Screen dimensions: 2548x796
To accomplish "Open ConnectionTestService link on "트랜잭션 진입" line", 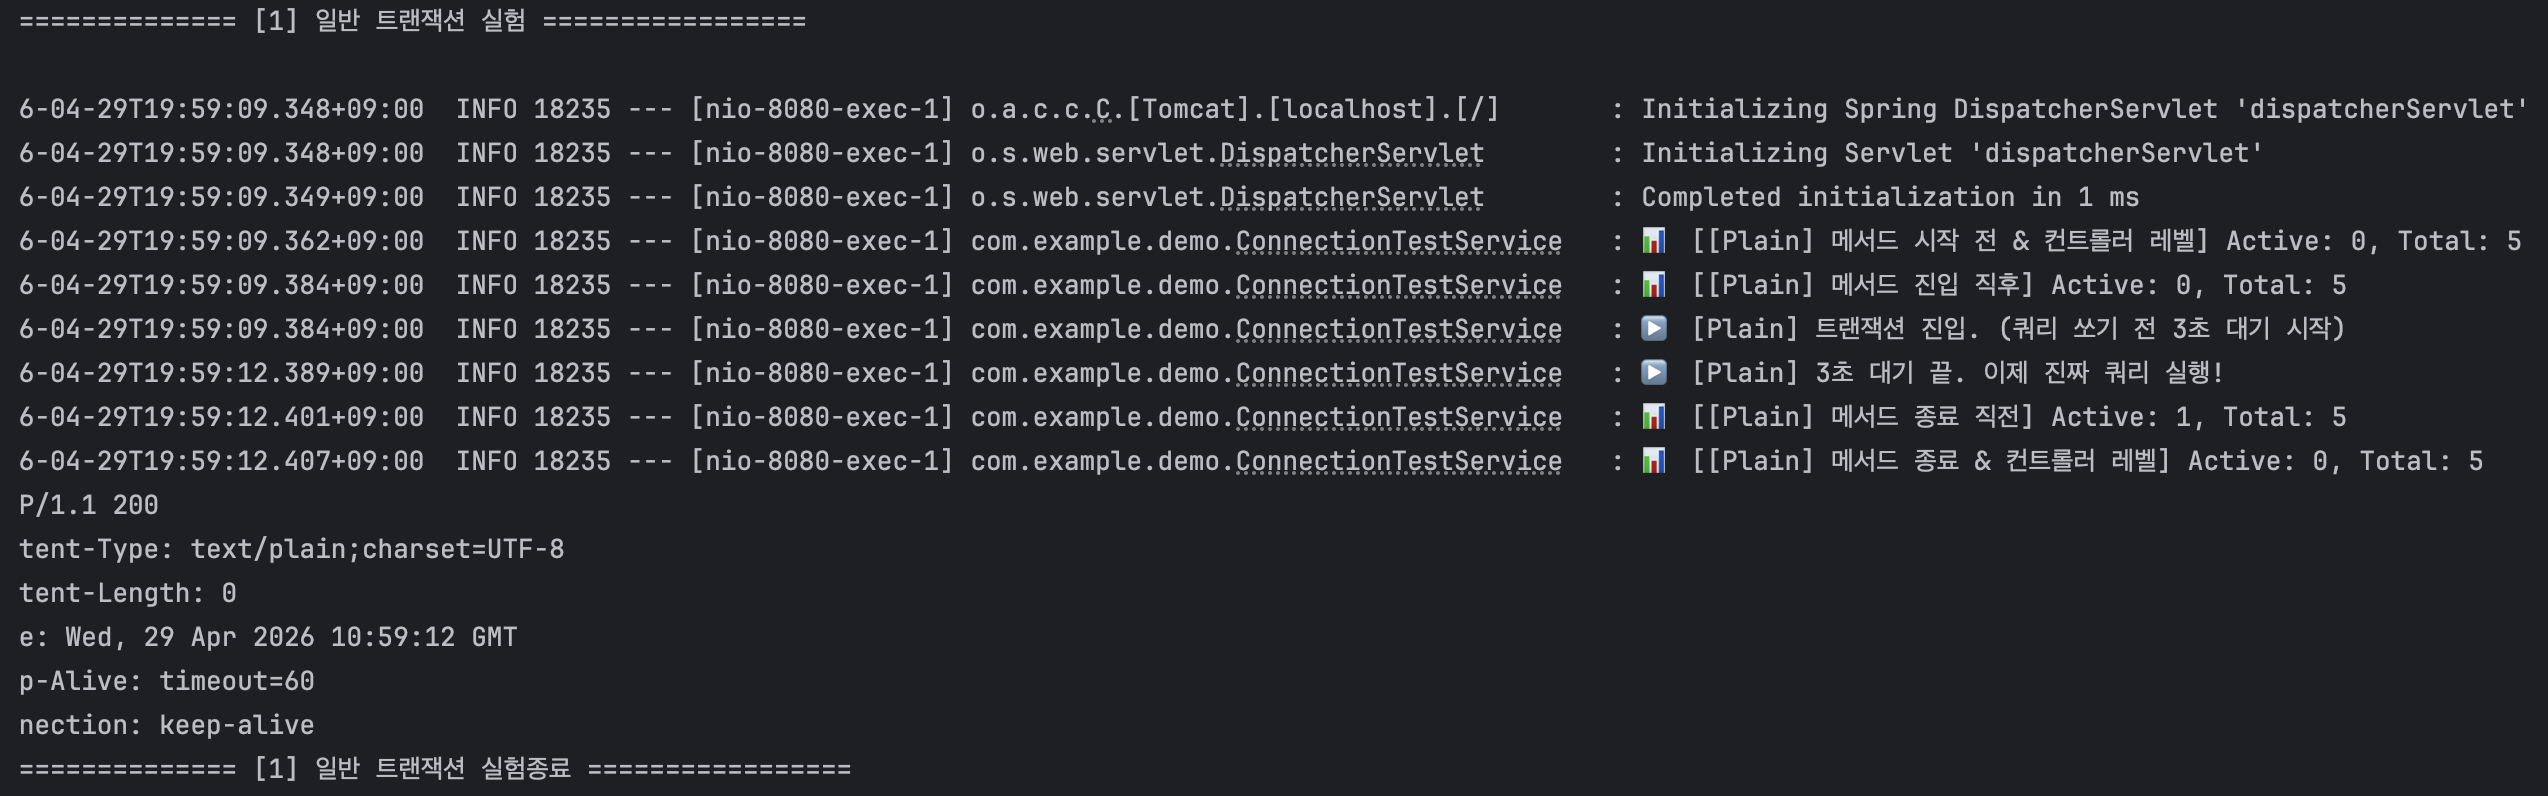I will coord(1398,329).
